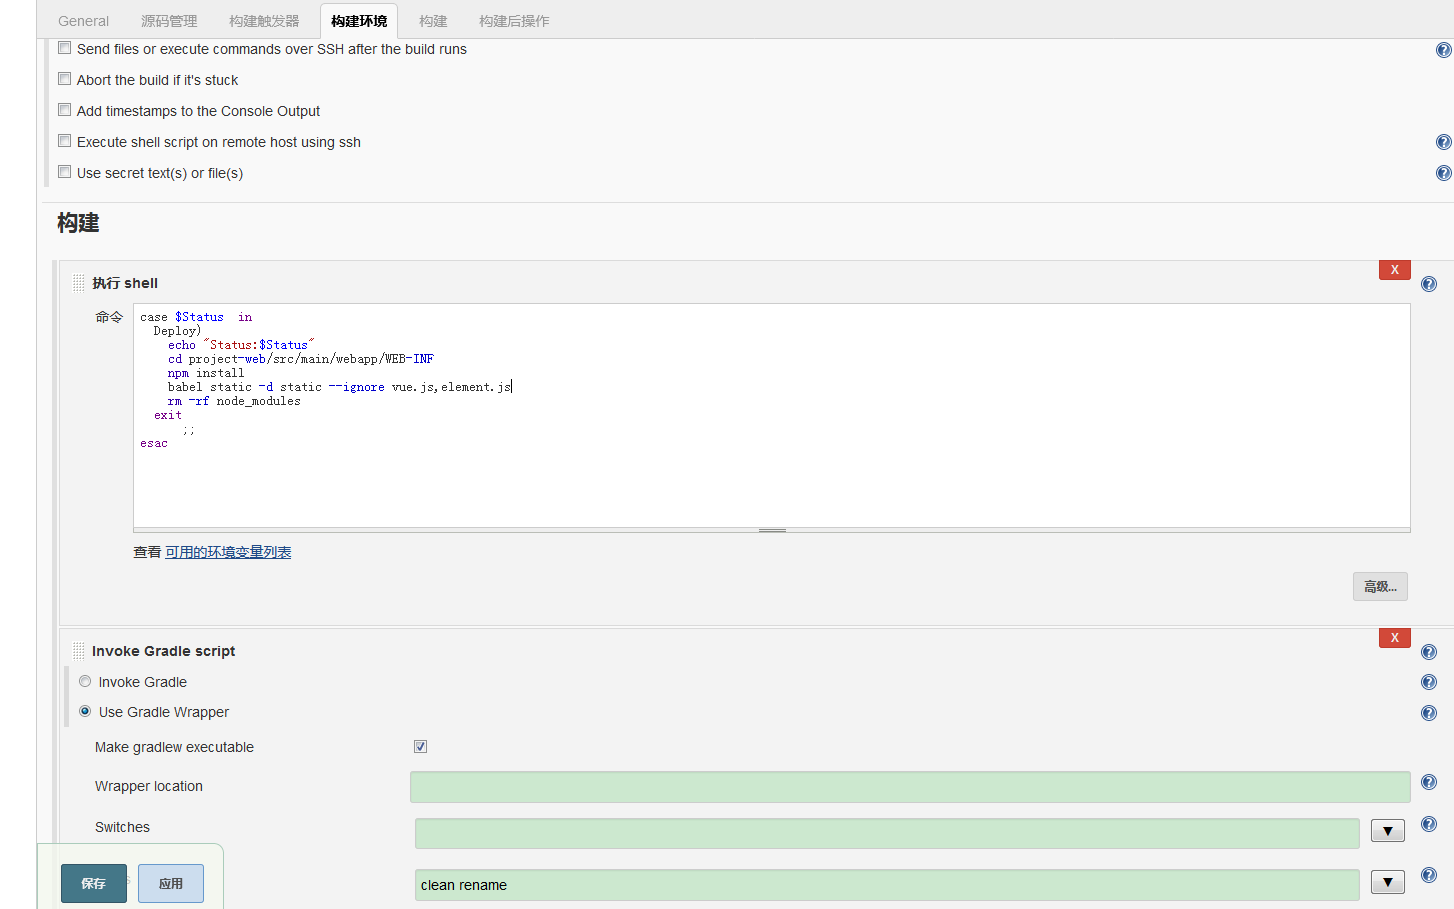This screenshot has width=1454, height=909.
Task: Open help beside the Wrapper location field
Action: (x=1428, y=781)
